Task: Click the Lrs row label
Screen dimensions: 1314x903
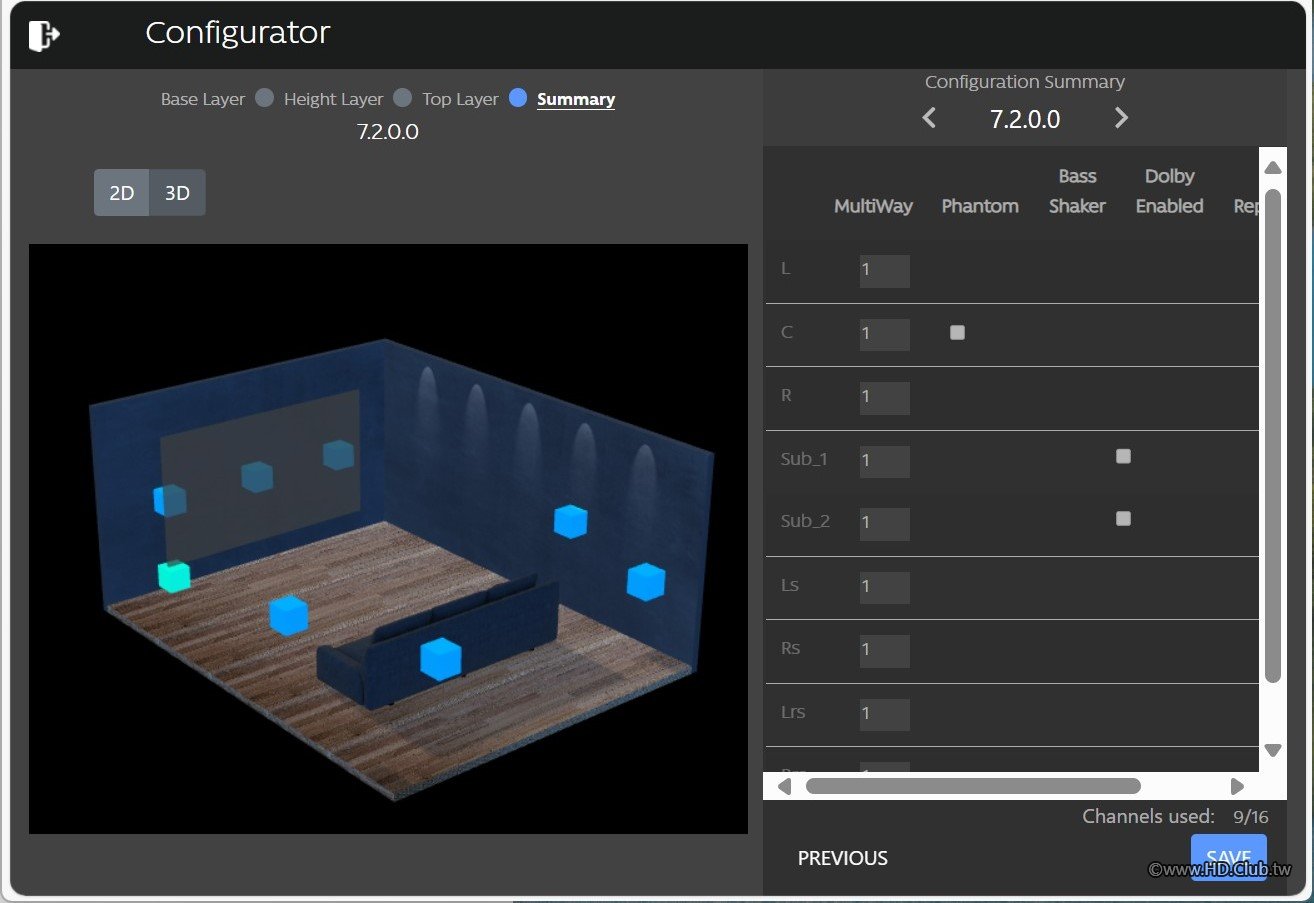Action: 793,712
